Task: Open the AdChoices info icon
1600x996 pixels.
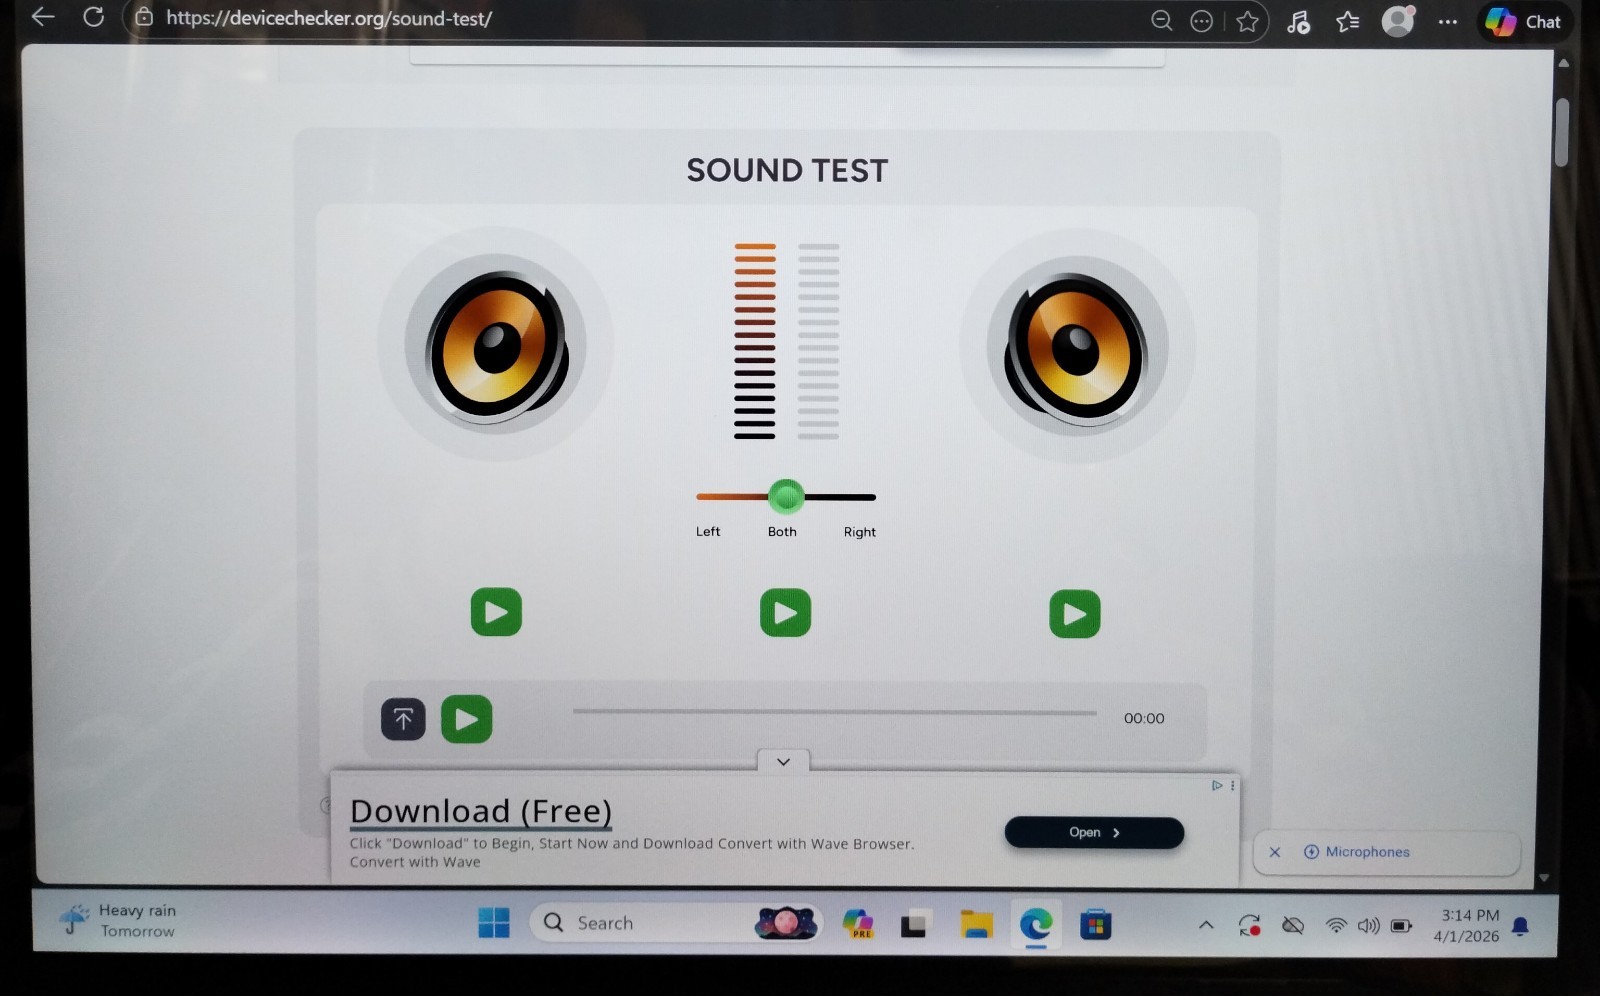Action: pyautogui.click(x=1217, y=785)
